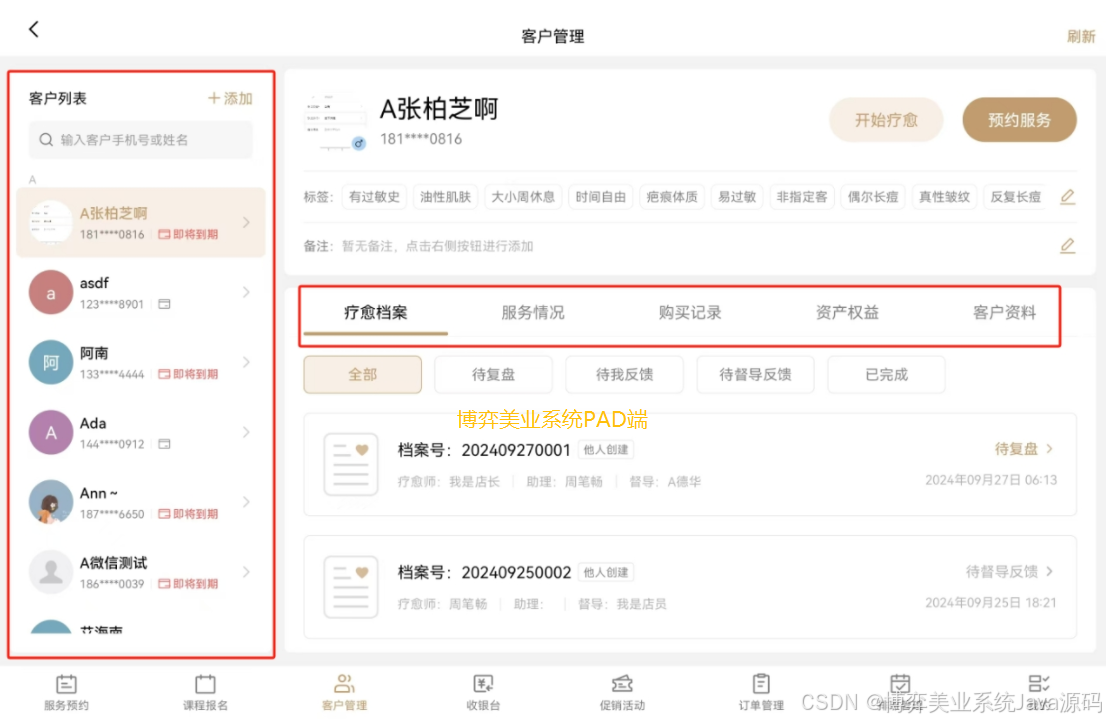Select the Ada purple avatar

(x=51, y=432)
